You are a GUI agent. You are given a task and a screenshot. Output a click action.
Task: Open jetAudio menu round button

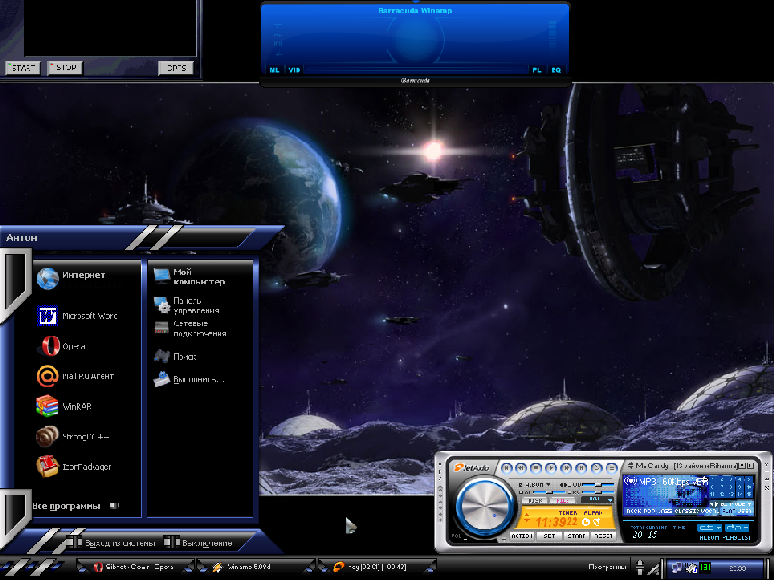click(x=611, y=468)
